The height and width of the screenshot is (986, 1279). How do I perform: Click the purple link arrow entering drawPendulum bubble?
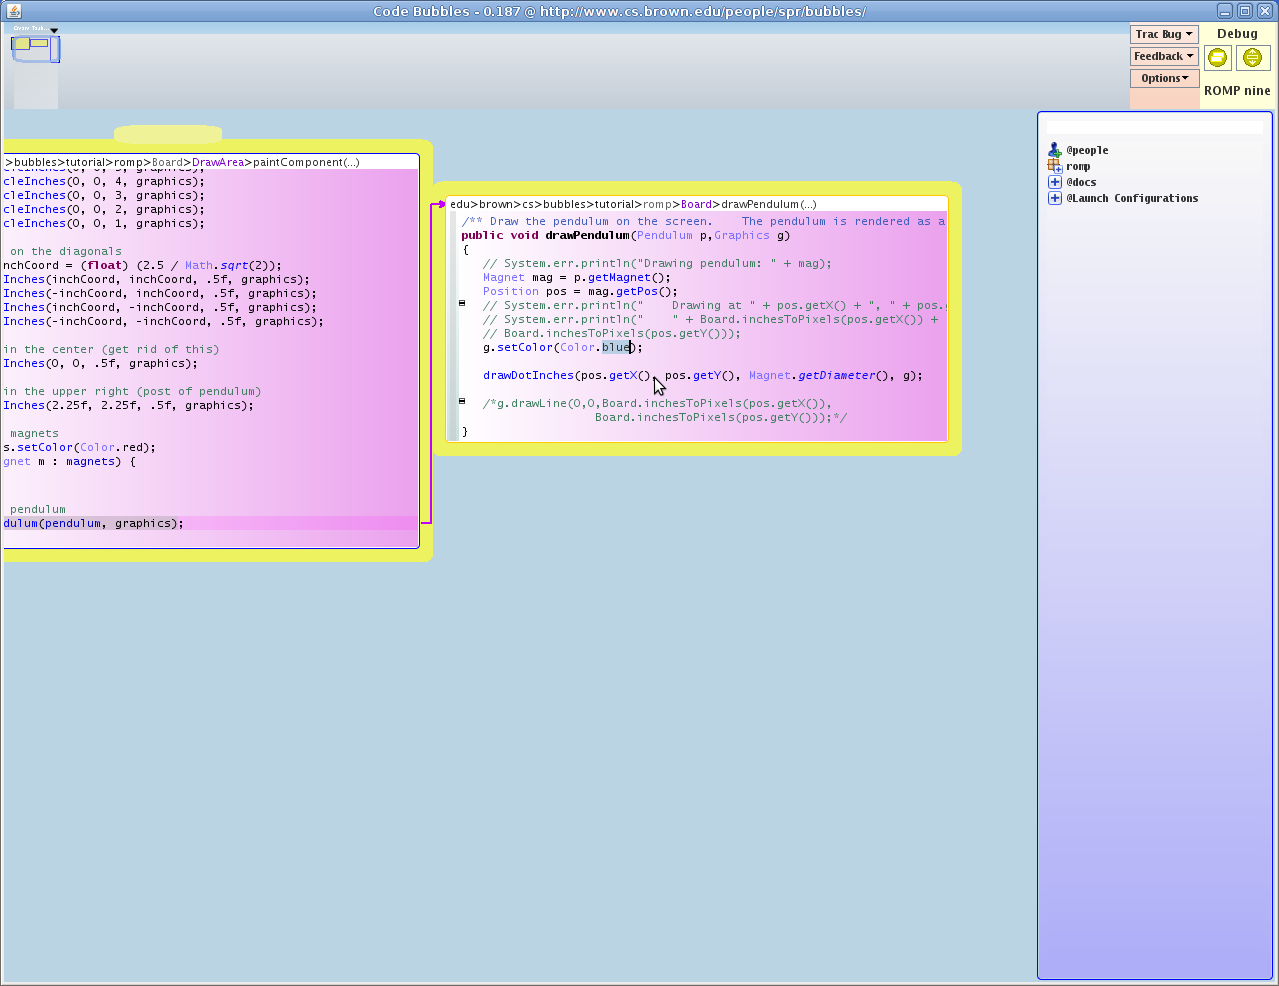[x=438, y=204]
